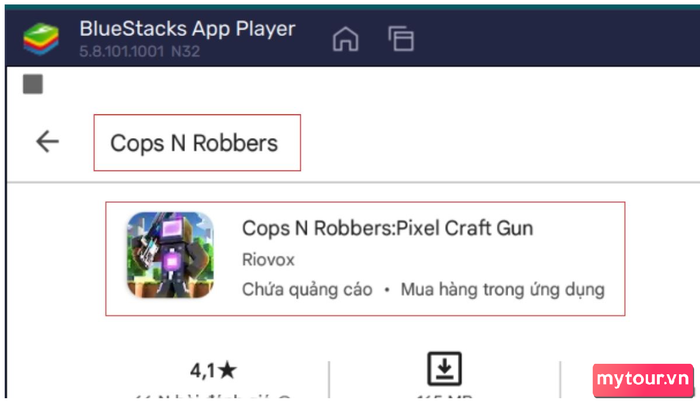Open Cops N Robbers:Pixel Craft Gun title
This screenshot has height=405, width=700.
click(x=387, y=228)
